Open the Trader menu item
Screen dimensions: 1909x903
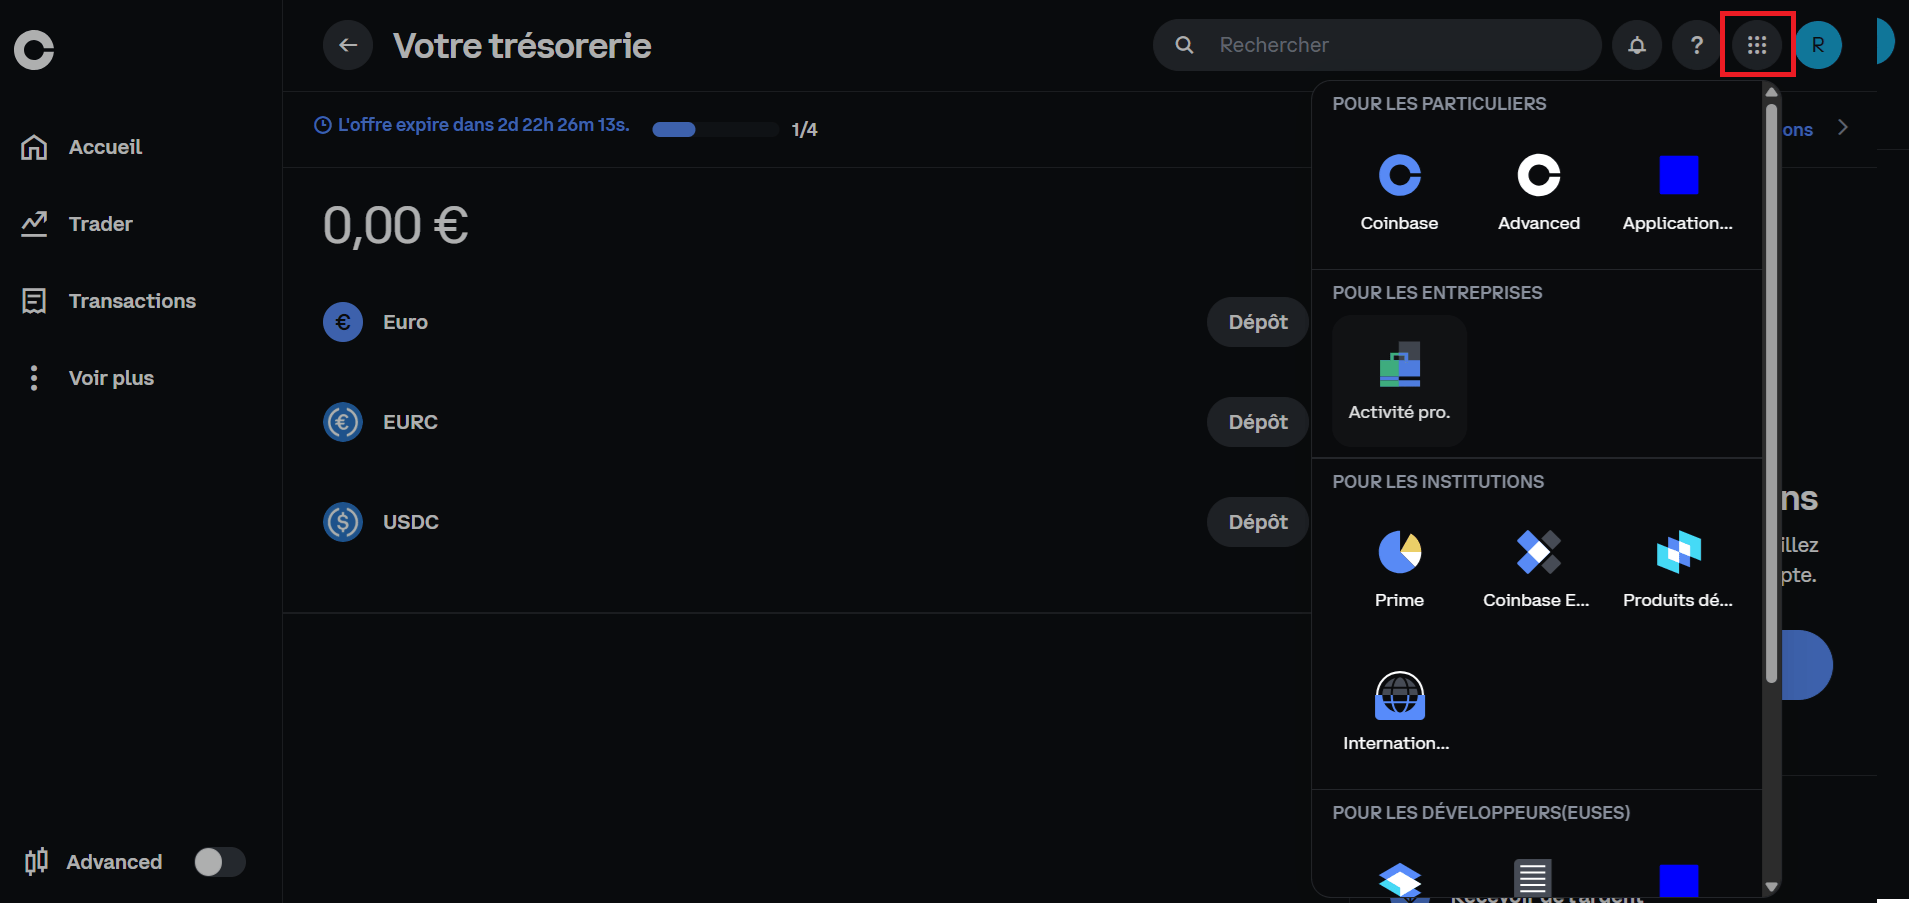100,223
